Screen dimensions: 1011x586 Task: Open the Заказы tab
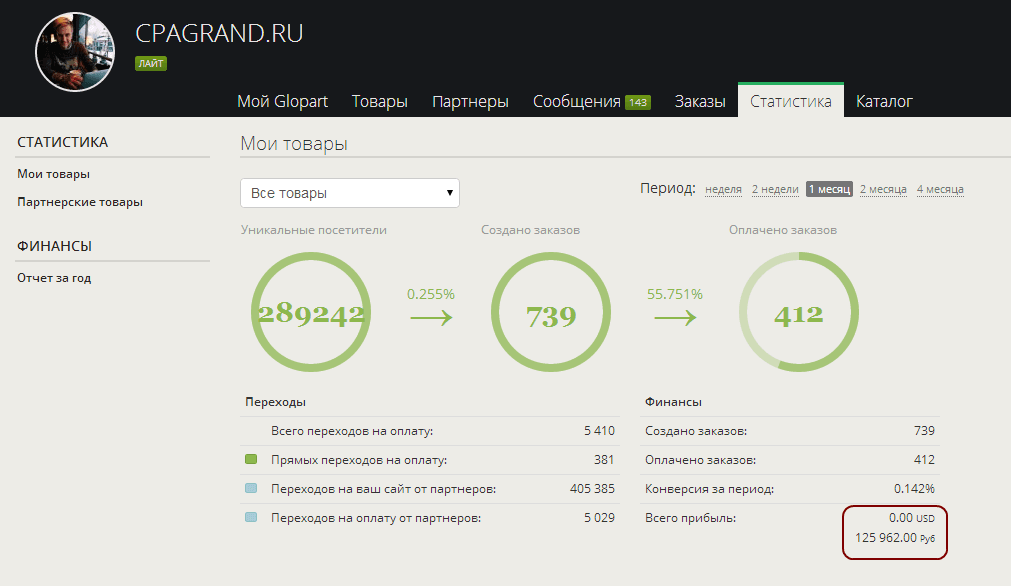700,101
